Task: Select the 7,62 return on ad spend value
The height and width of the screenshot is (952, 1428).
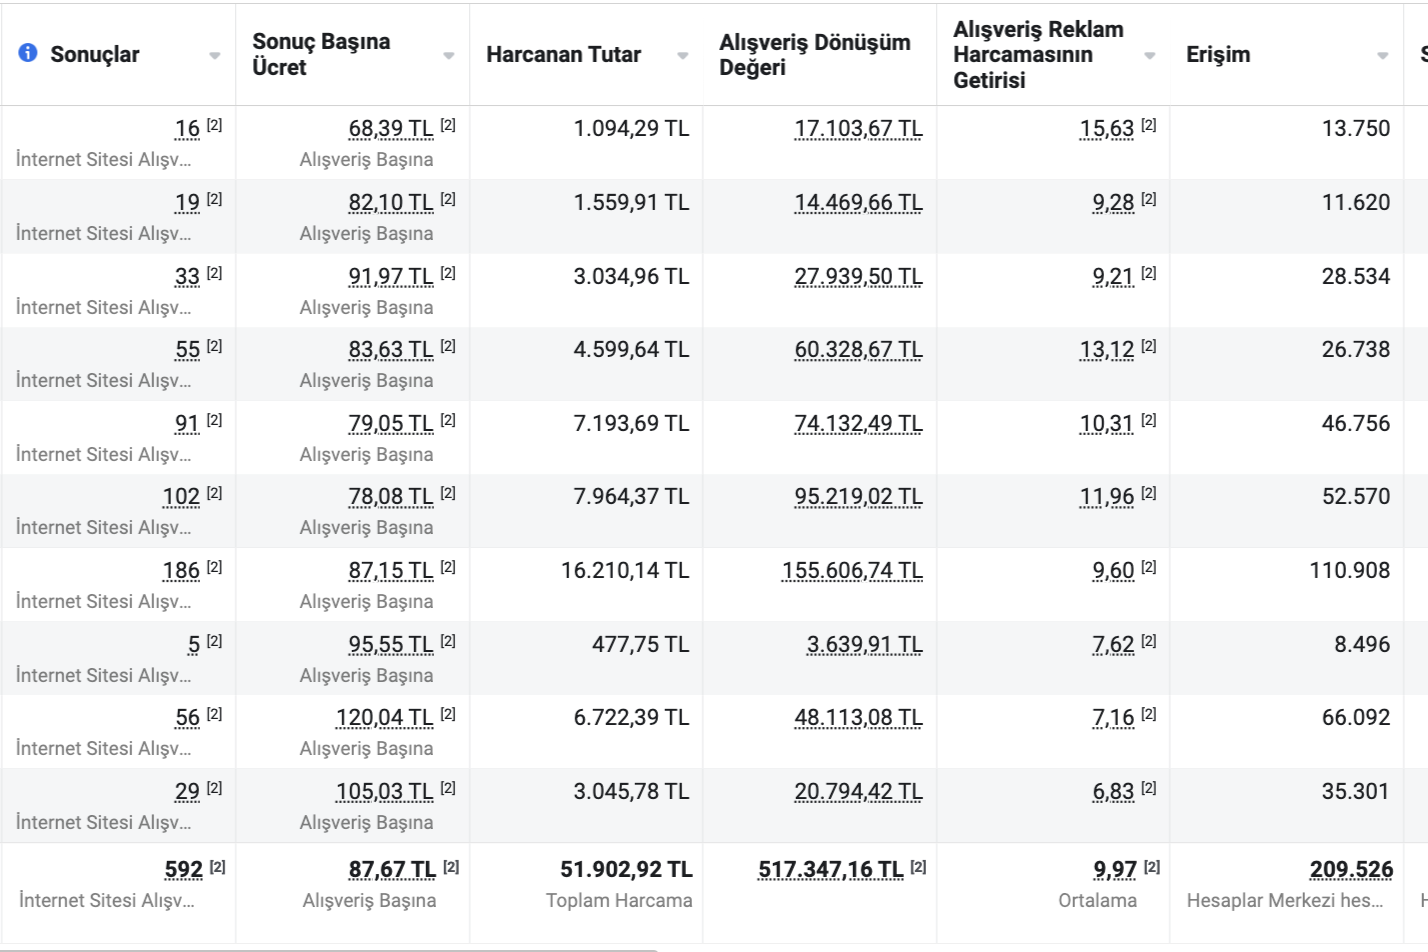Action: [1113, 645]
